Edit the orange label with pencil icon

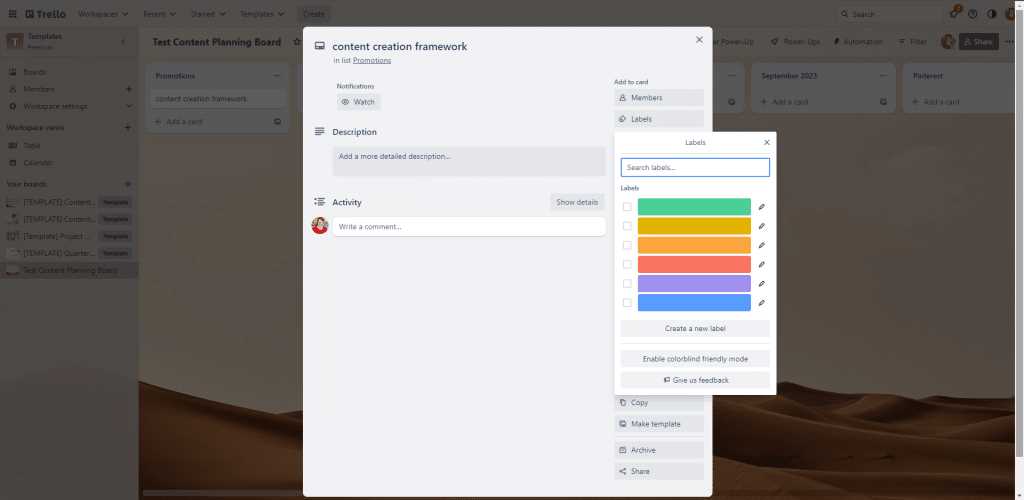click(x=761, y=245)
